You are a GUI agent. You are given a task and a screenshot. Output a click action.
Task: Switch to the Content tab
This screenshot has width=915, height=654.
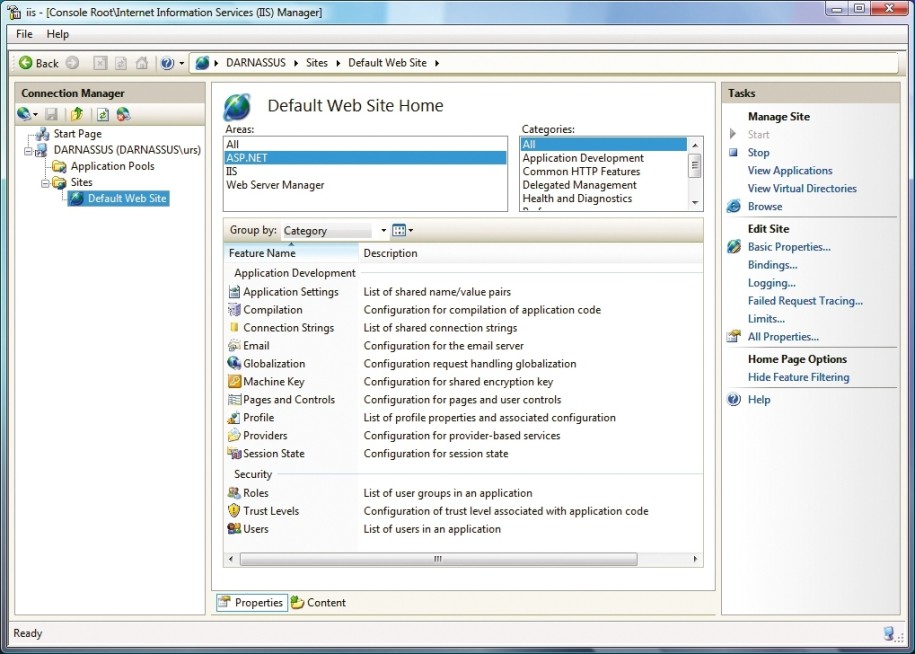319,603
